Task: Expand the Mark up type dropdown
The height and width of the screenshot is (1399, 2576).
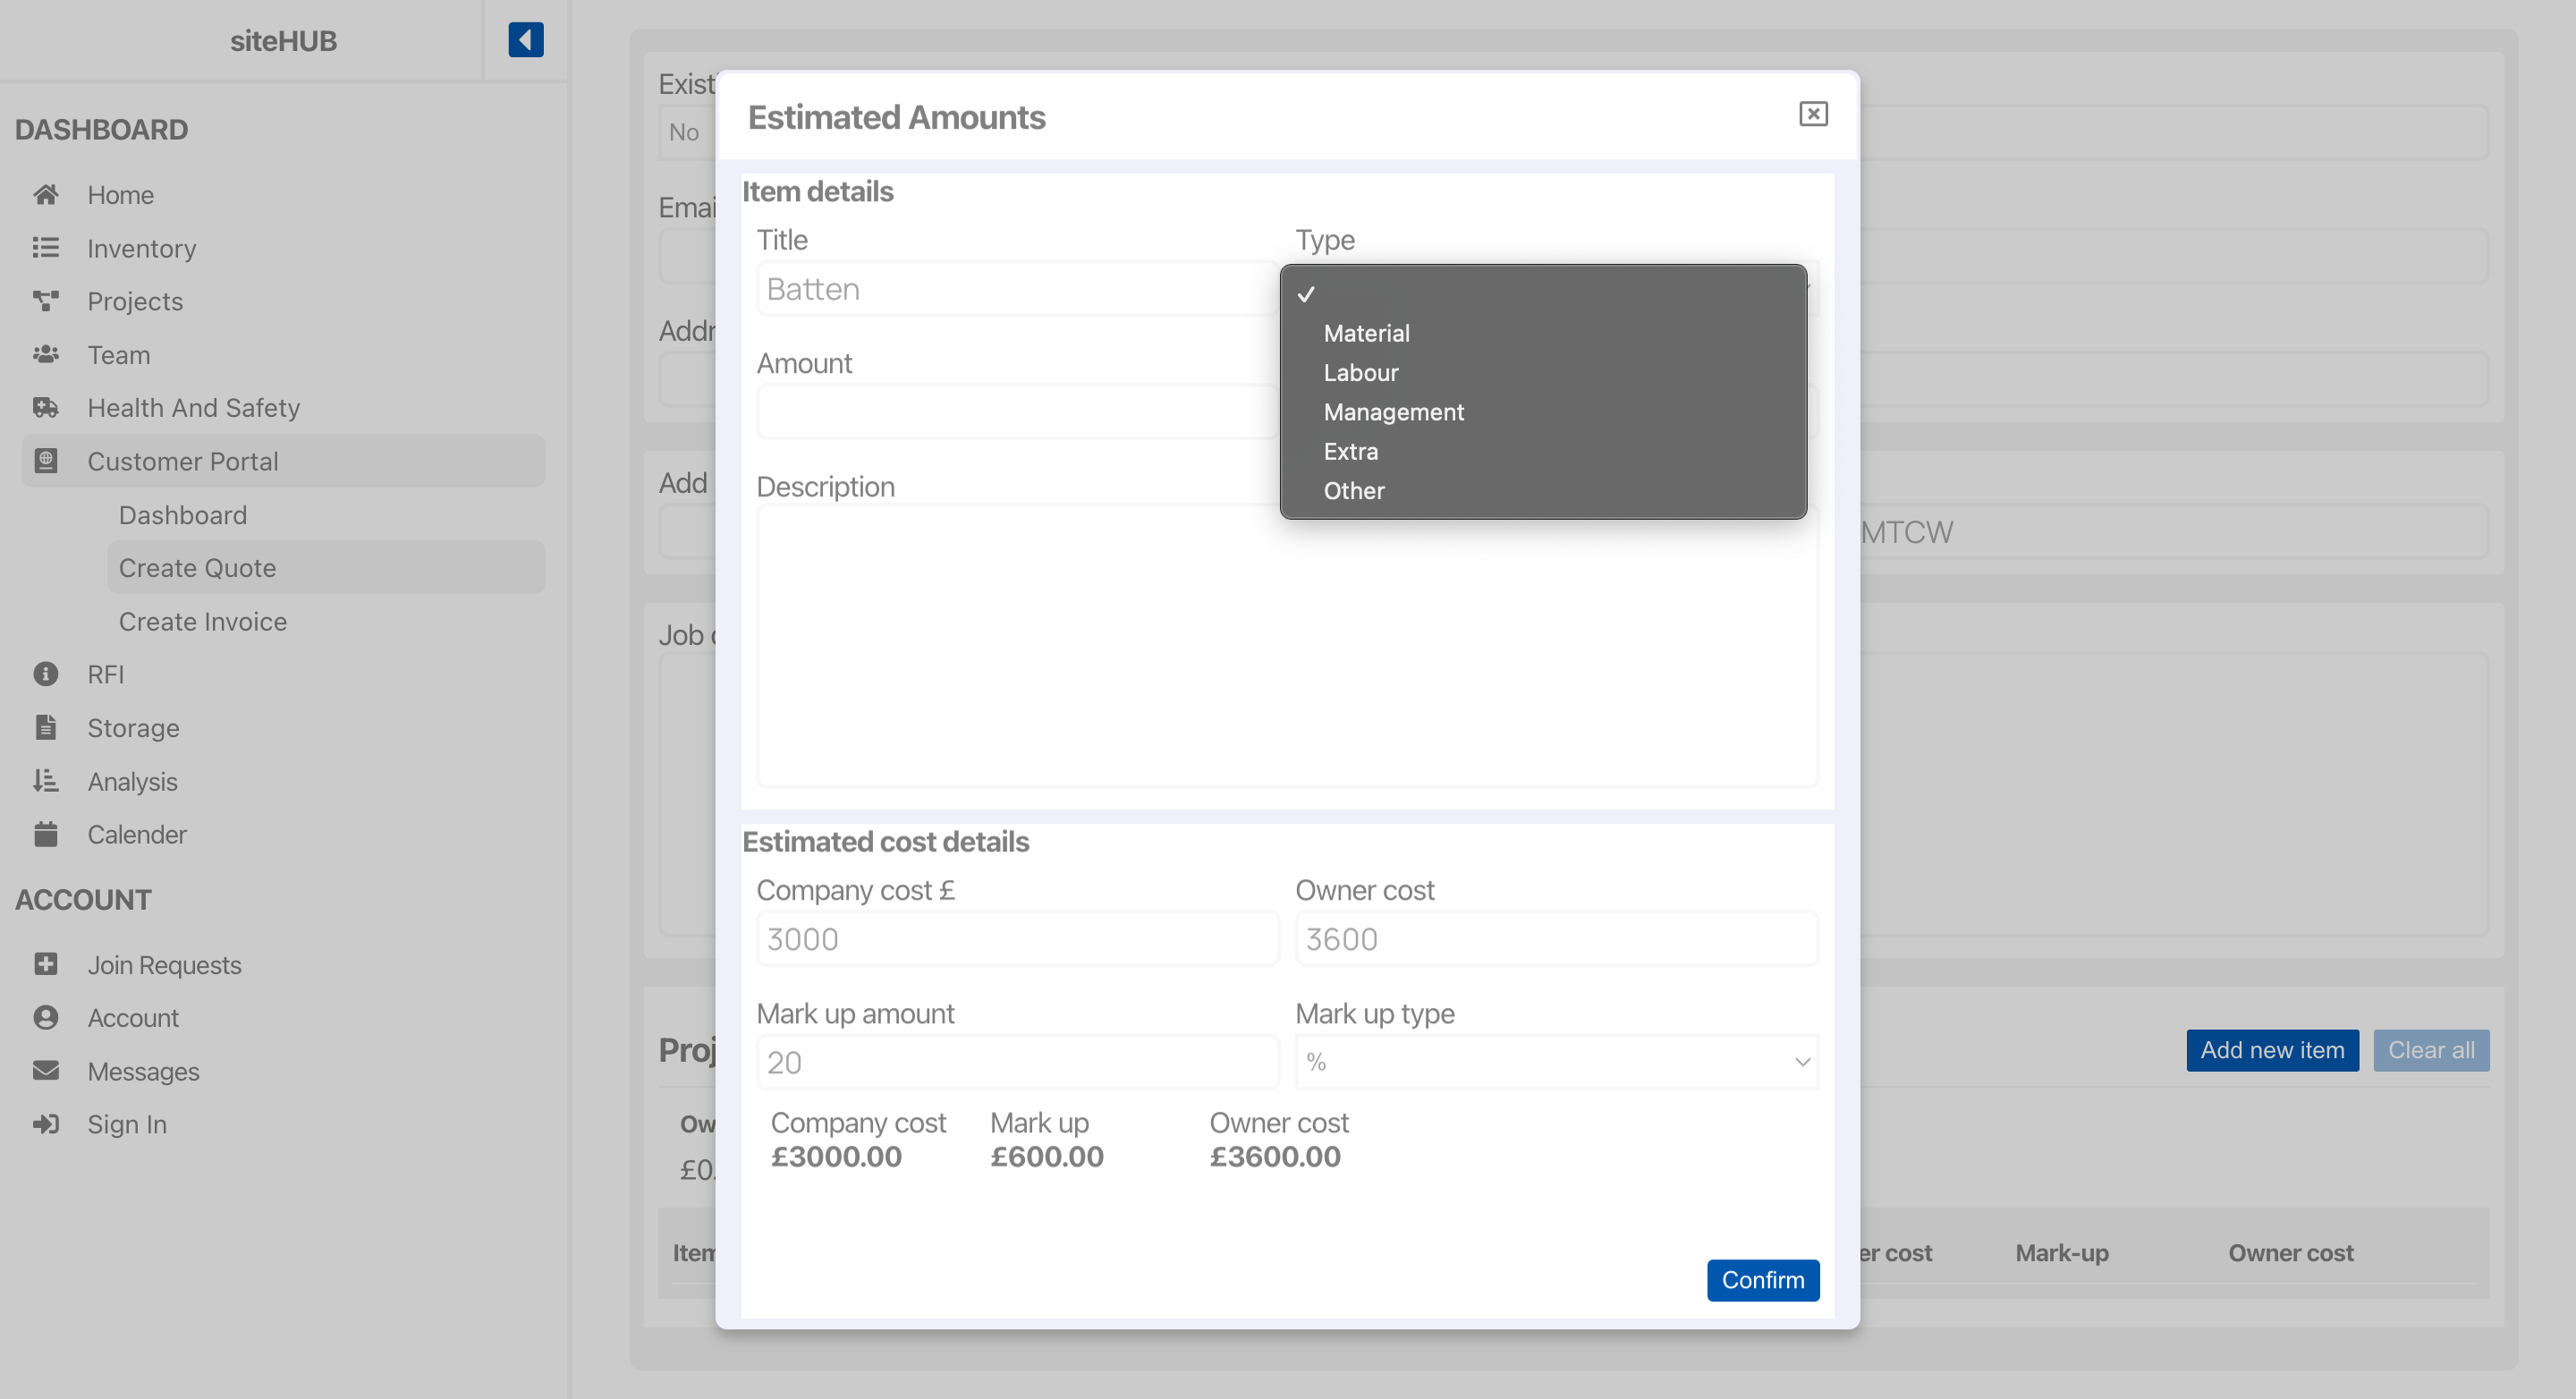Action: [x=1556, y=1061]
